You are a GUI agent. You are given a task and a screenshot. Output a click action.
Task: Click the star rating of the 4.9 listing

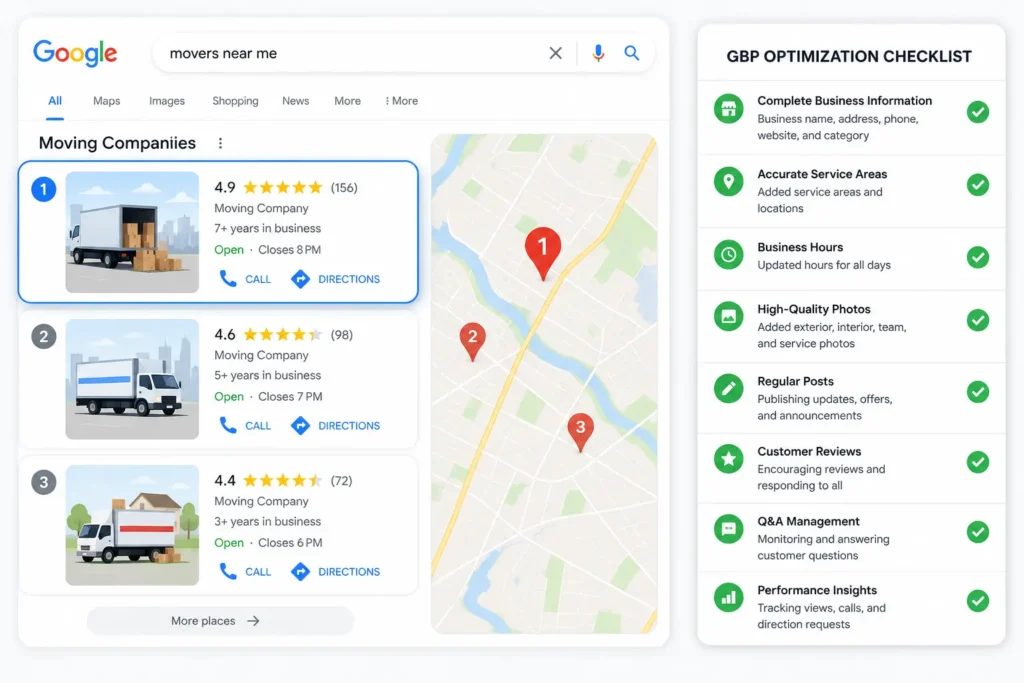click(x=283, y=188)
